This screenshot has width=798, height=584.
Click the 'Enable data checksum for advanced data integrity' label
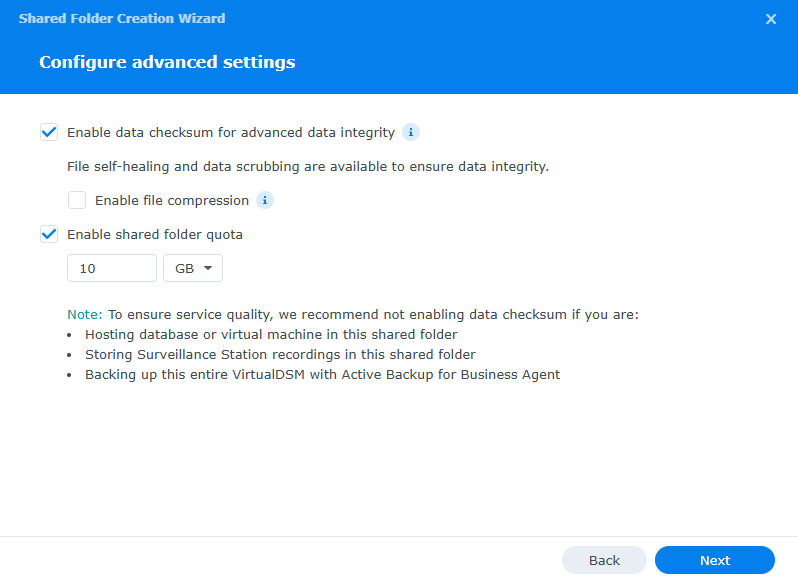coord(231,132)
